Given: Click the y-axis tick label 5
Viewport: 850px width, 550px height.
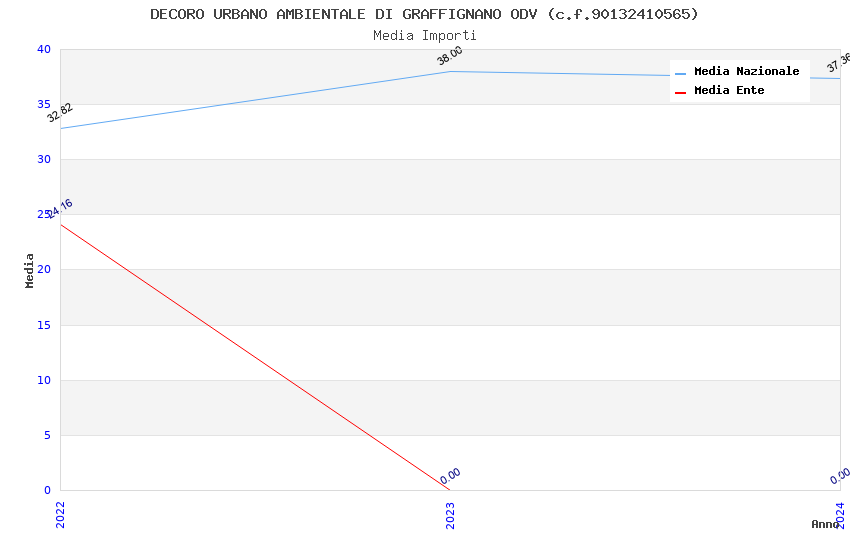Looking at the screenshot, I should (x=48, y=435).
